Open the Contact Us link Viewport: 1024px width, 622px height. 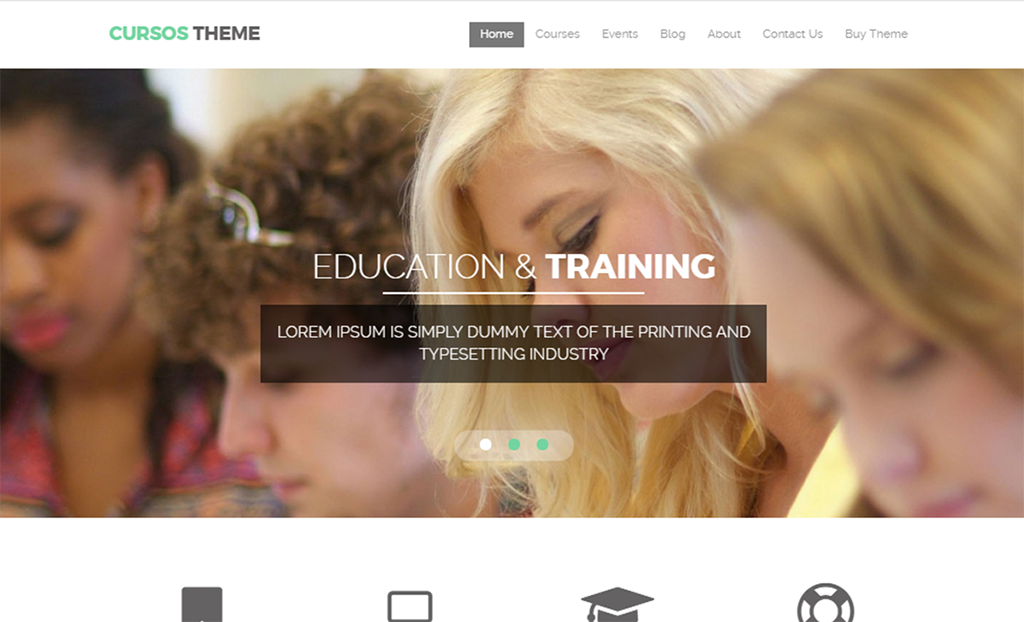[x=792, y=34]
